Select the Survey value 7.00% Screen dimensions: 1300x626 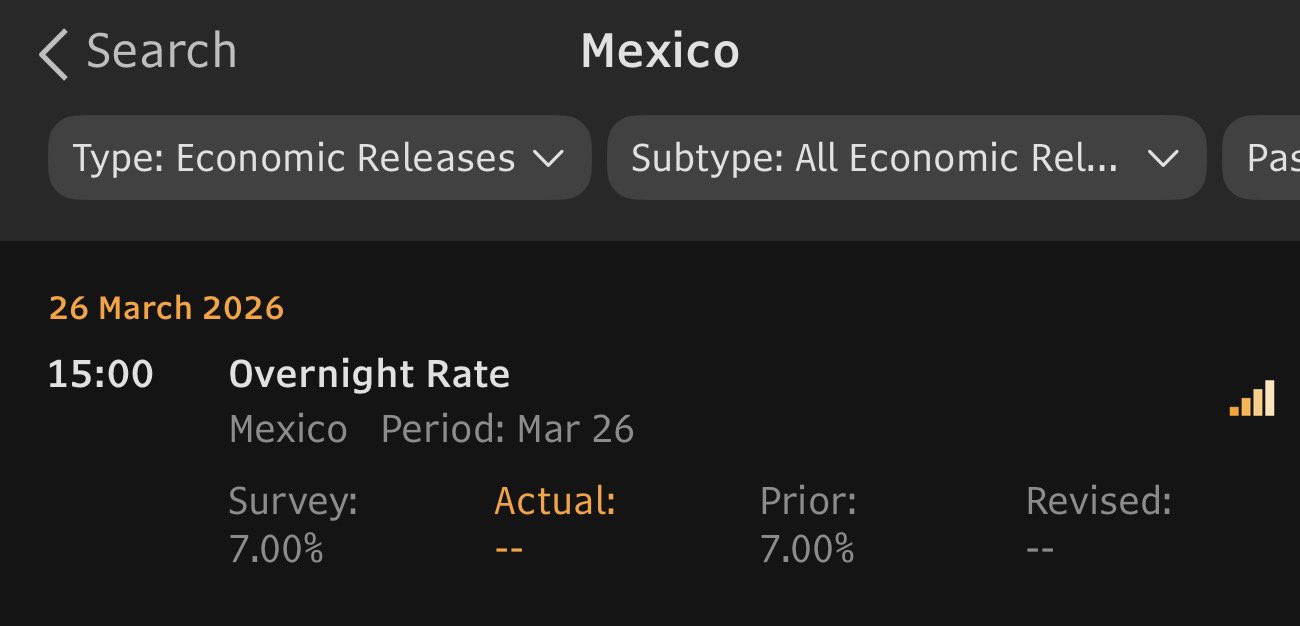click(276, 549)
